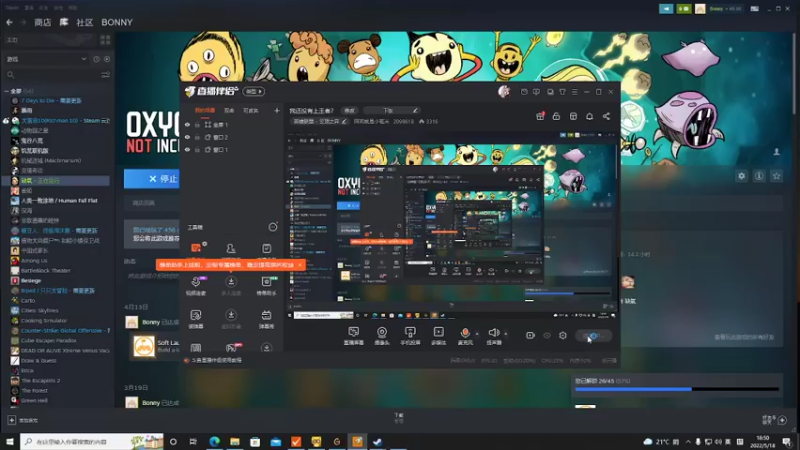Click 修改 button next to stream title
Image resolution: width=800 pixels, height=450 pixels.
coord(349,110)
